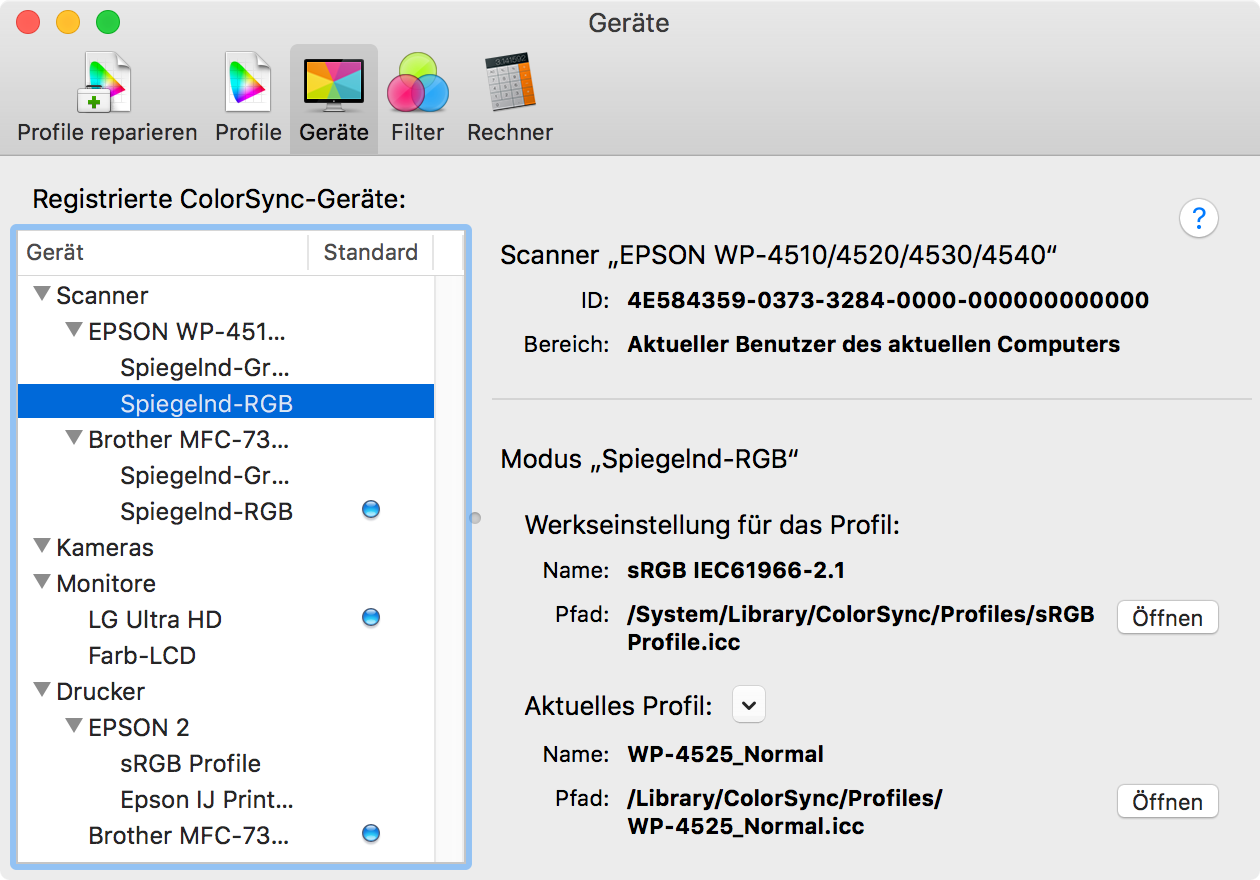Open the Profile reparieren toolbar icon

point(107,99)
